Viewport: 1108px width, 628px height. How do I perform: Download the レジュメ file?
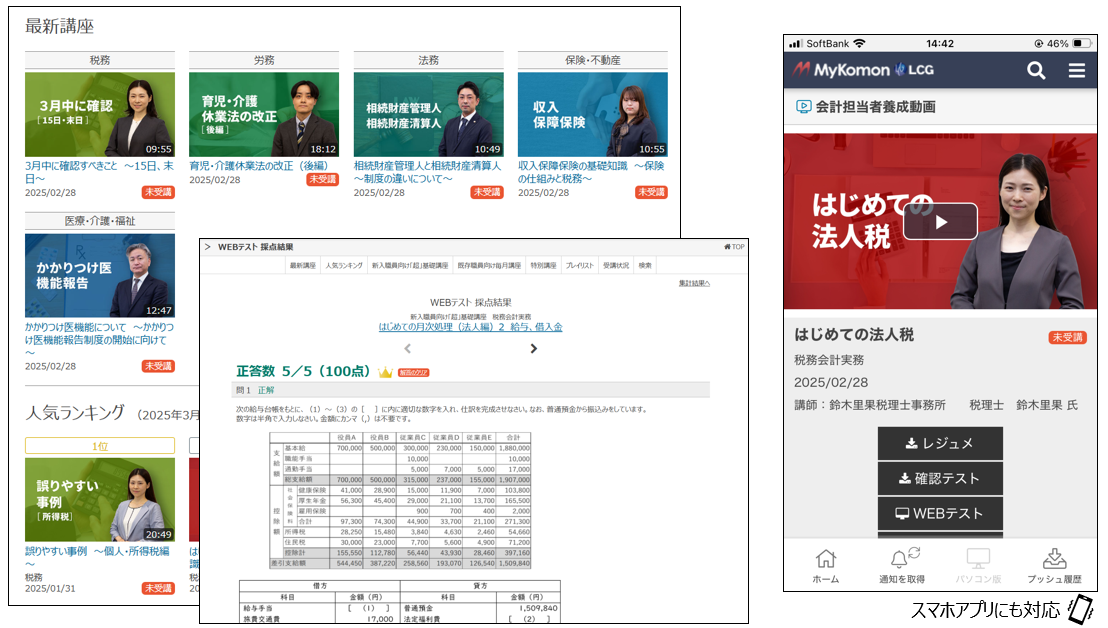(x=939, y=443)
